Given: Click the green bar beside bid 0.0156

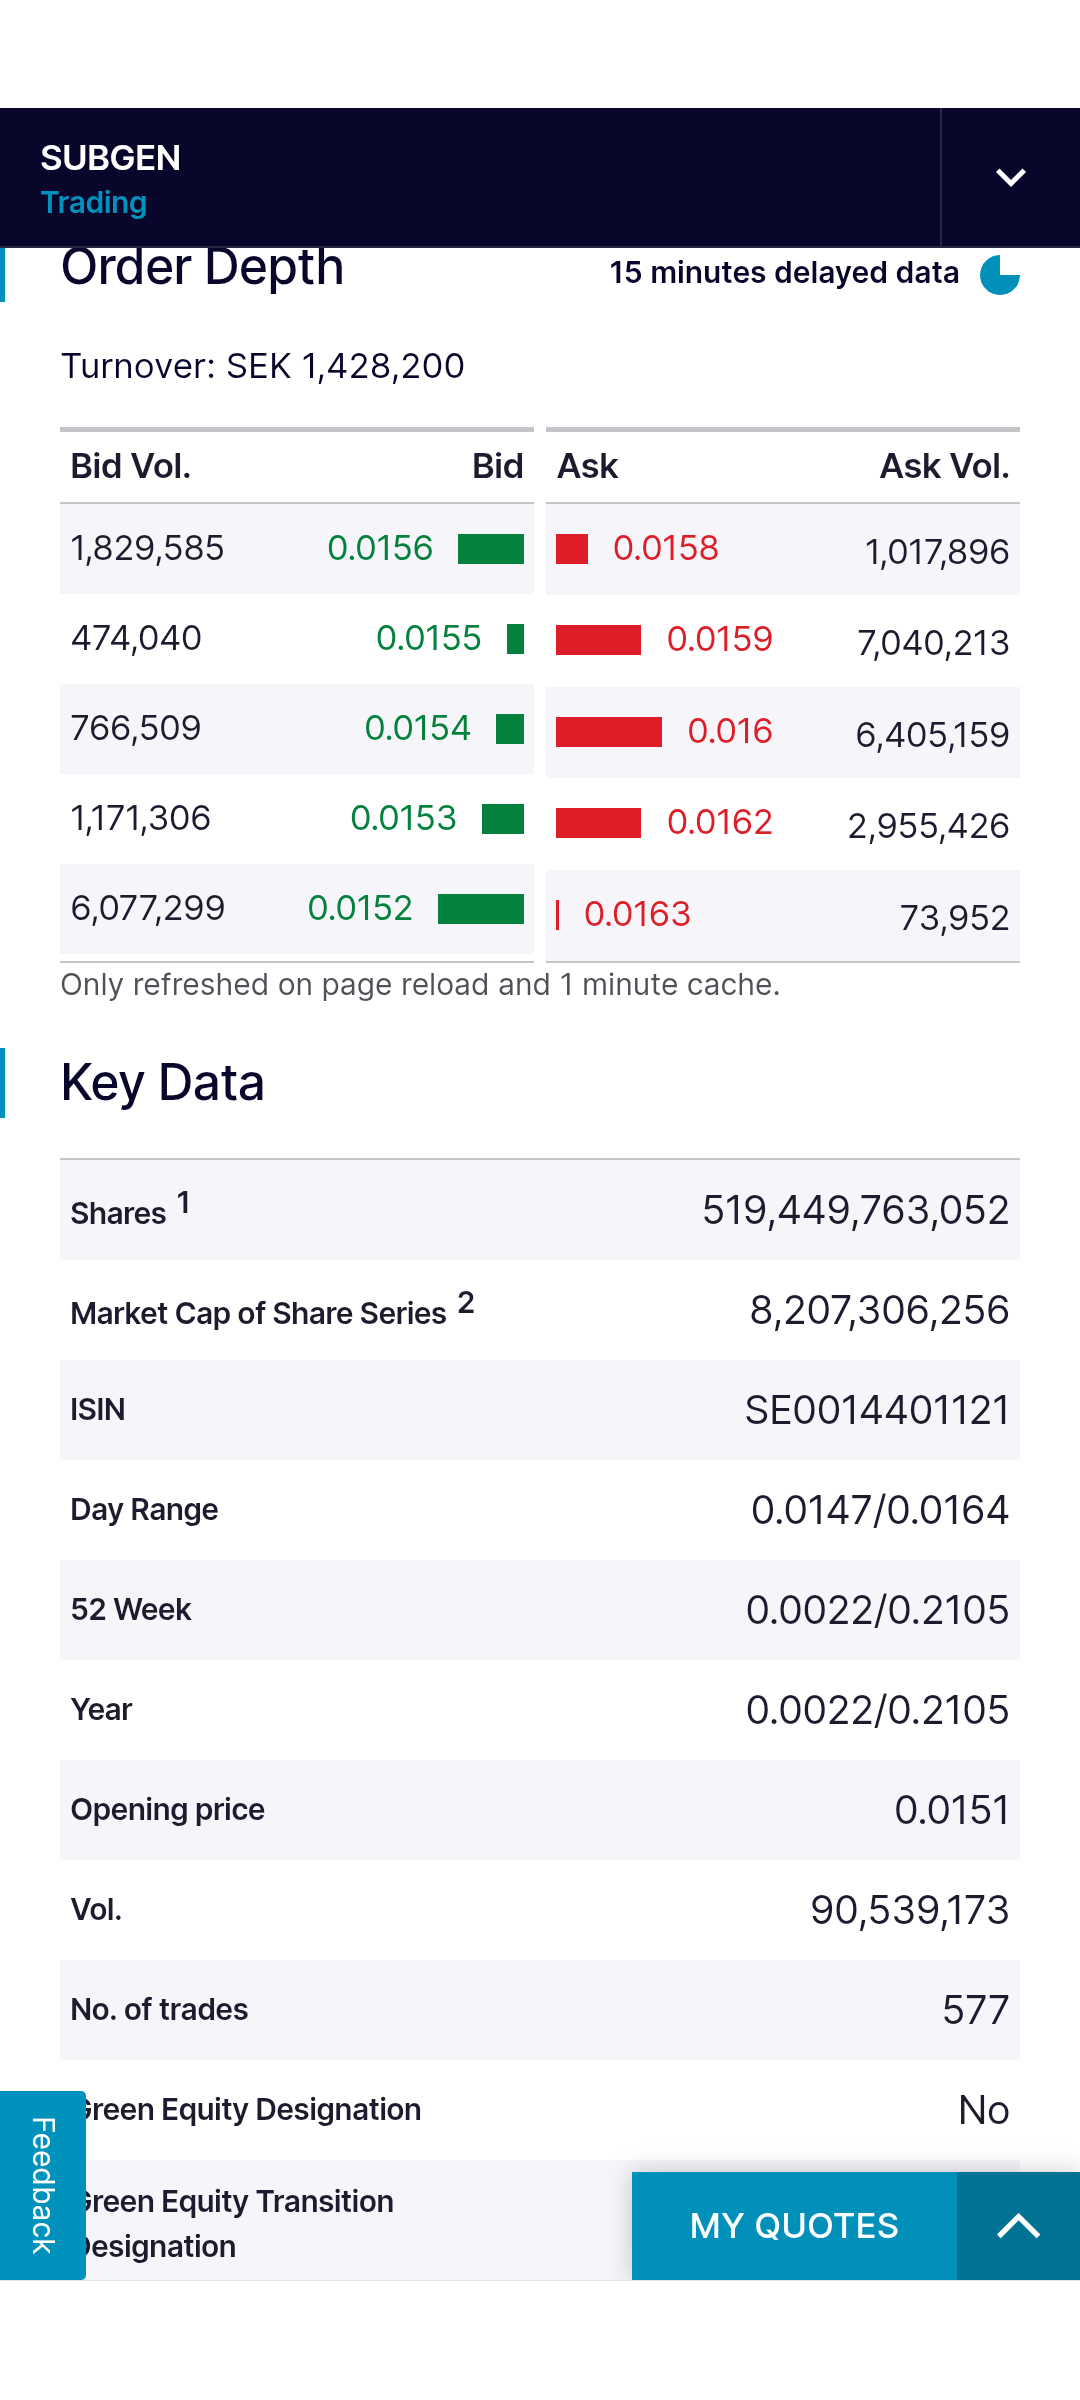Looking at the screenshot, I should 491,549.
